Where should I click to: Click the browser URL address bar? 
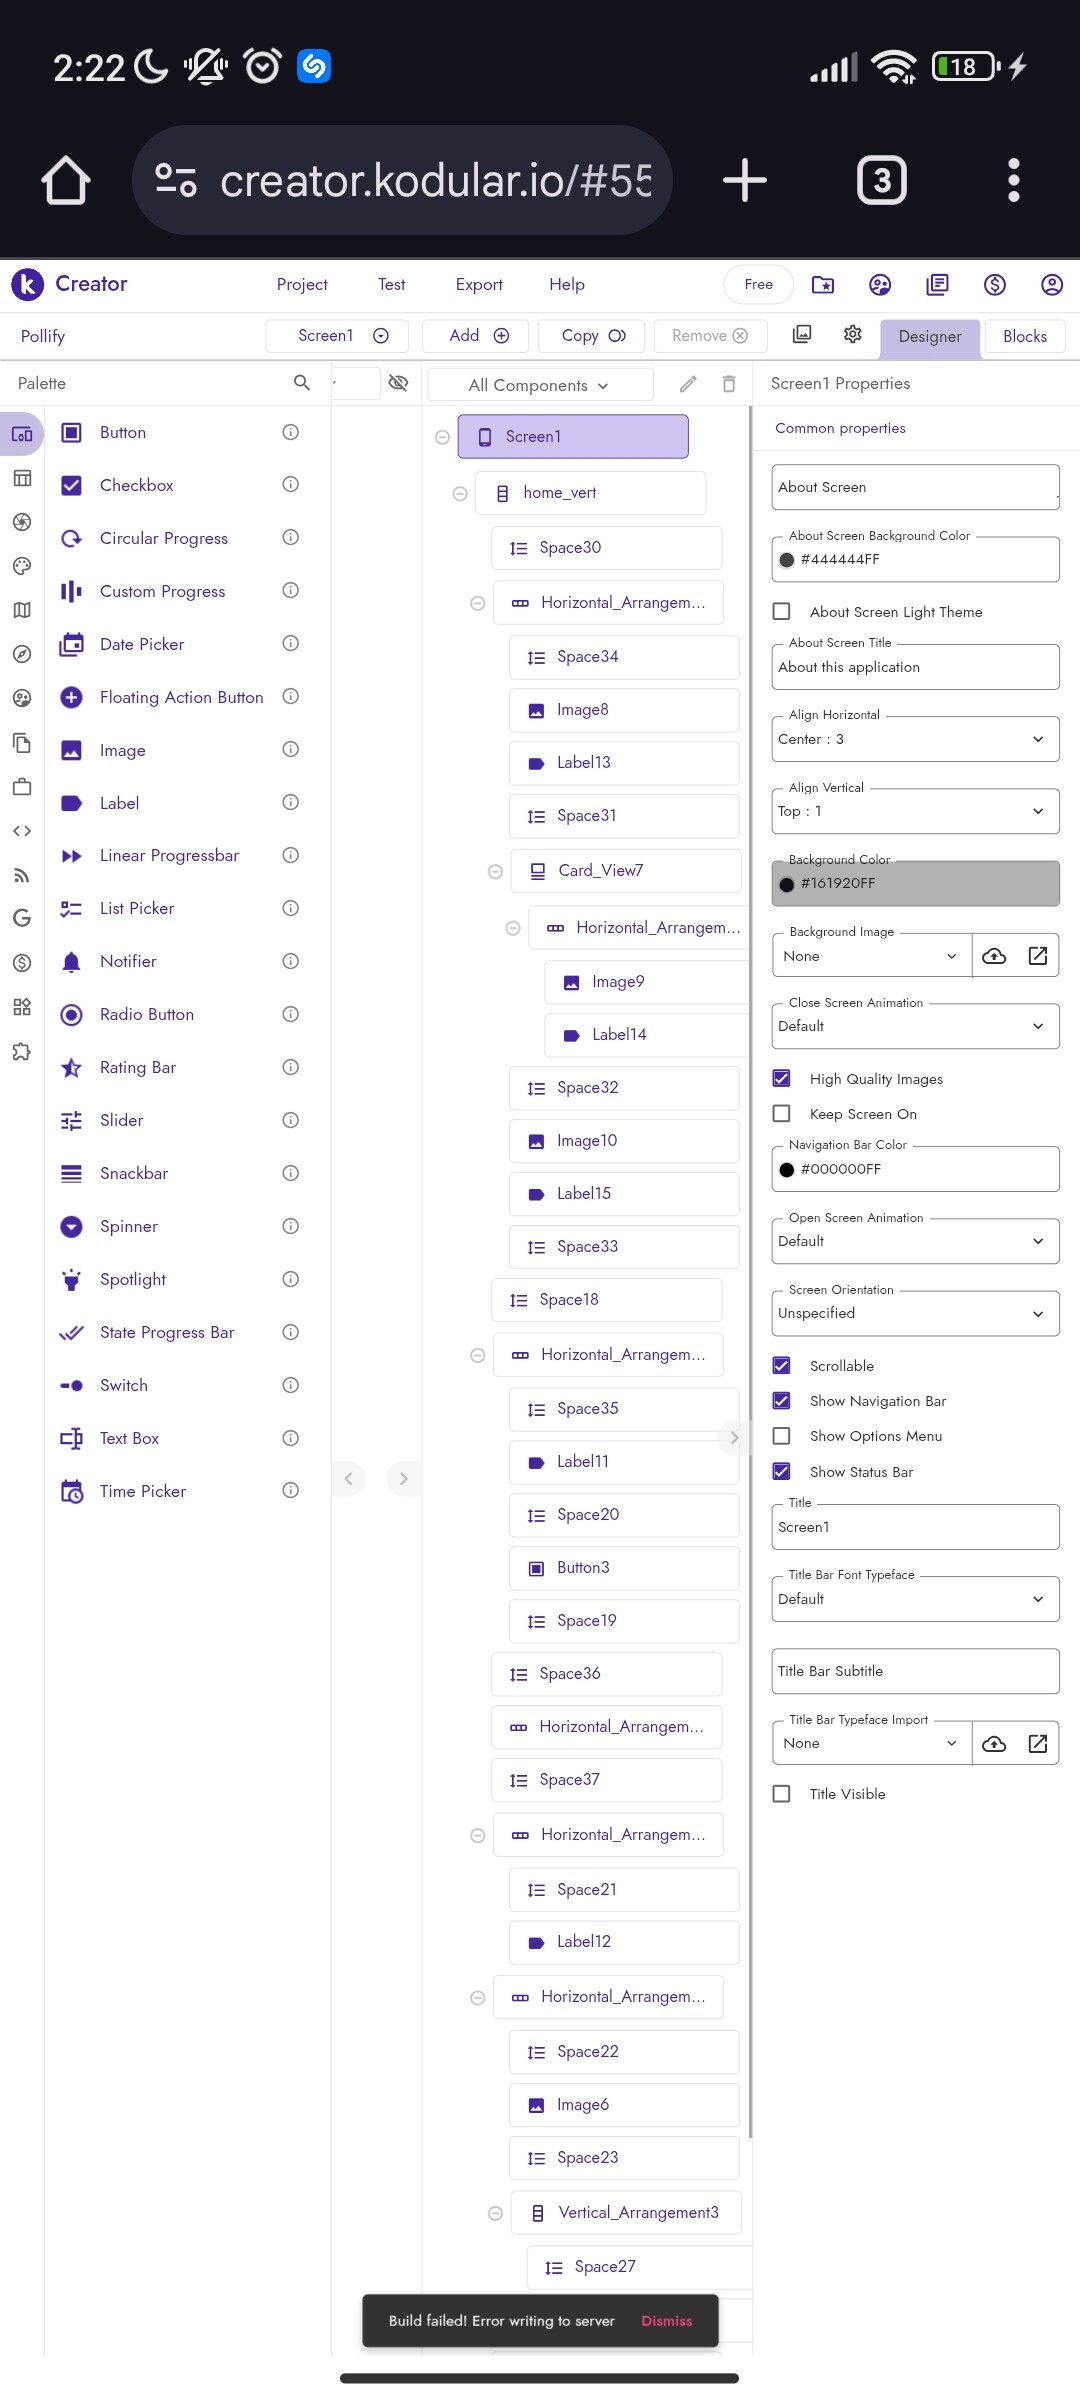[x=402, y=180]
